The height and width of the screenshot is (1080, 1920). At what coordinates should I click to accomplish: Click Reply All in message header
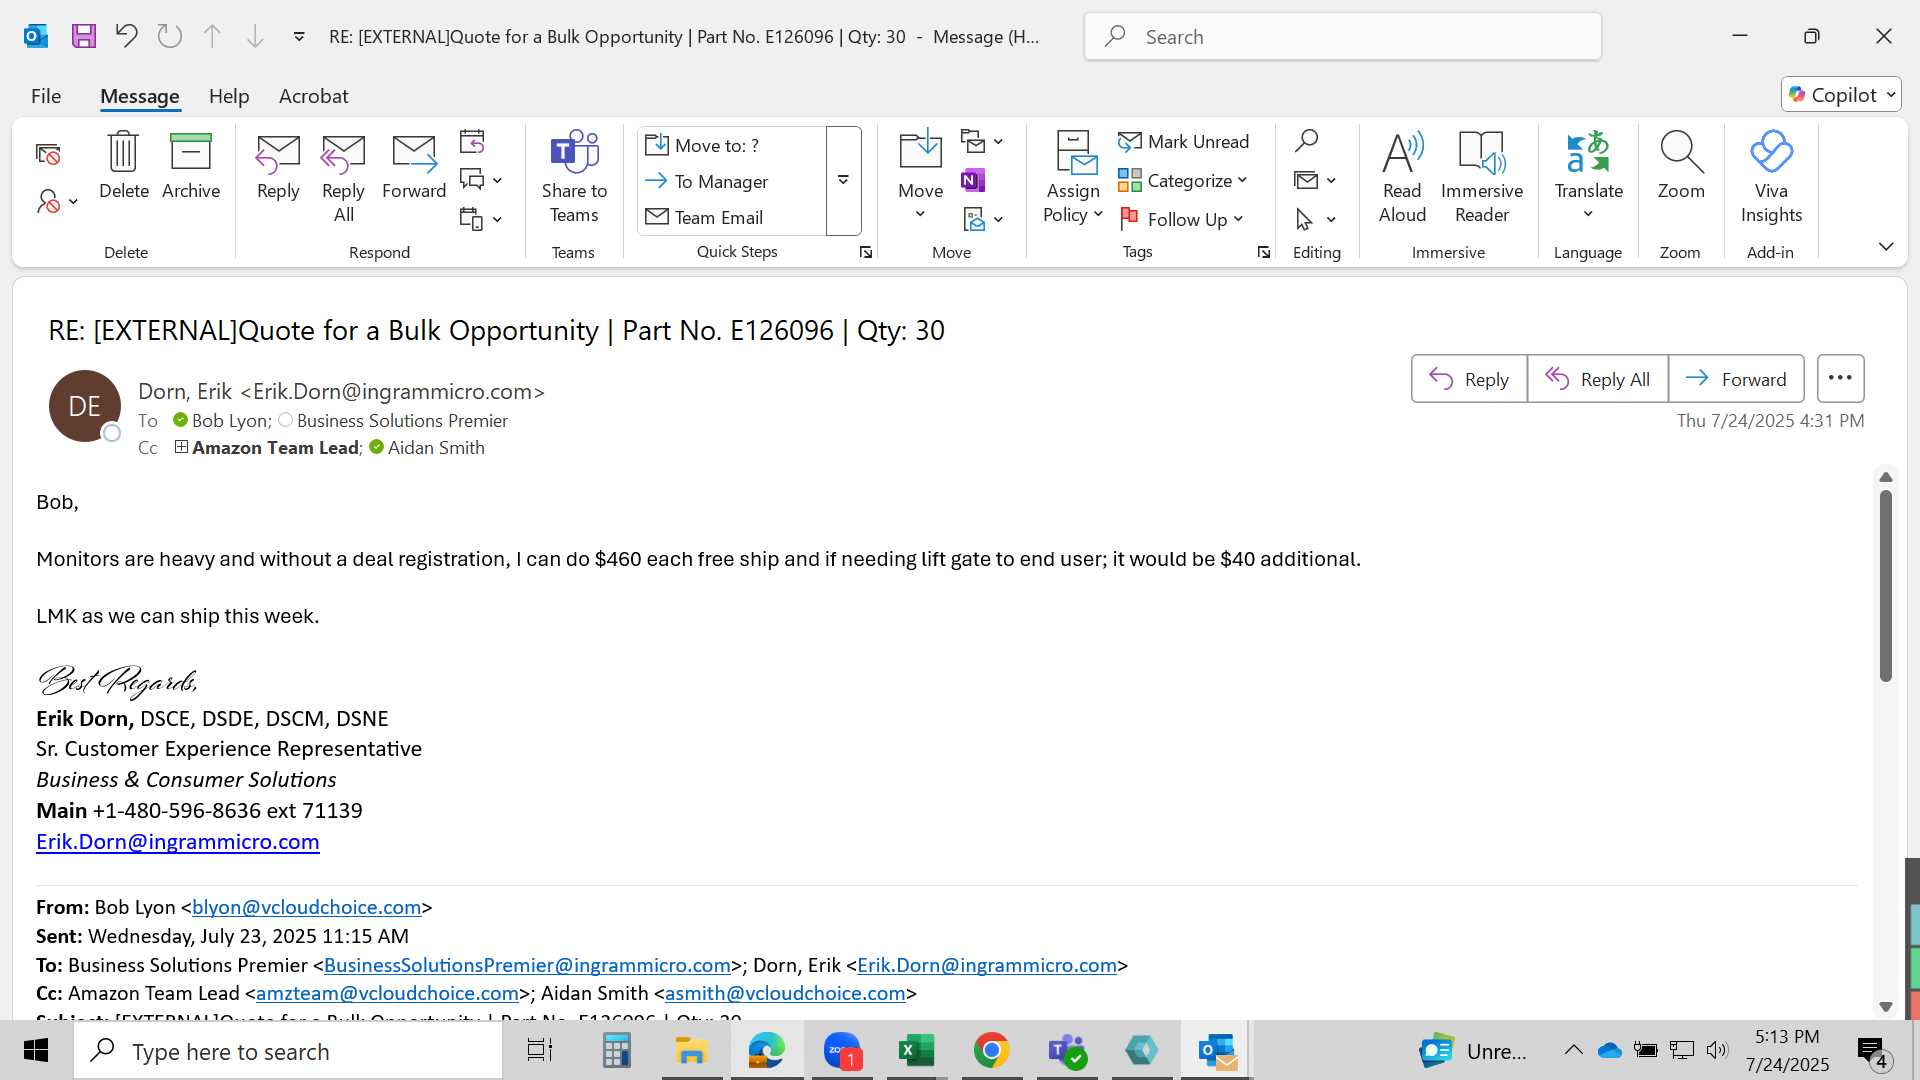click(1598, 379)
